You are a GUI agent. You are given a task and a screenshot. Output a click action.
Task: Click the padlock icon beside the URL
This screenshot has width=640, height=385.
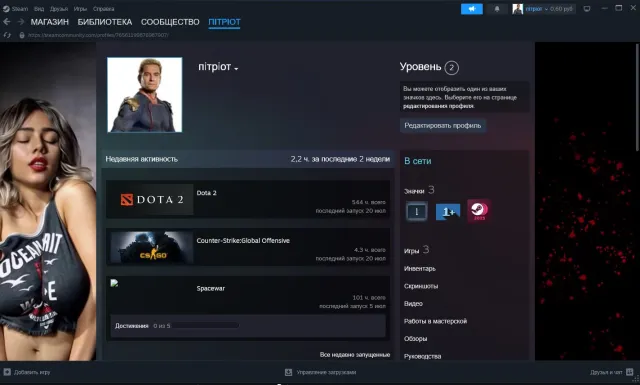pos(22,35)
